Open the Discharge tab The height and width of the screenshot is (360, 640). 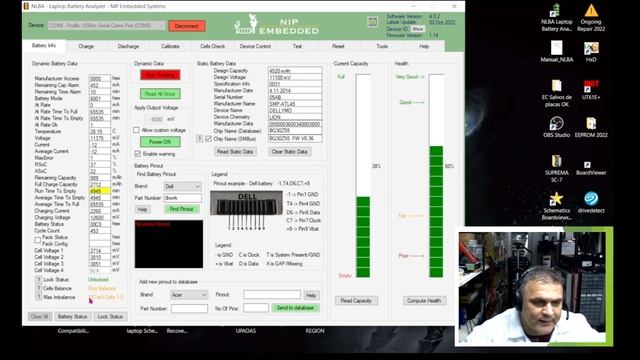128,46
